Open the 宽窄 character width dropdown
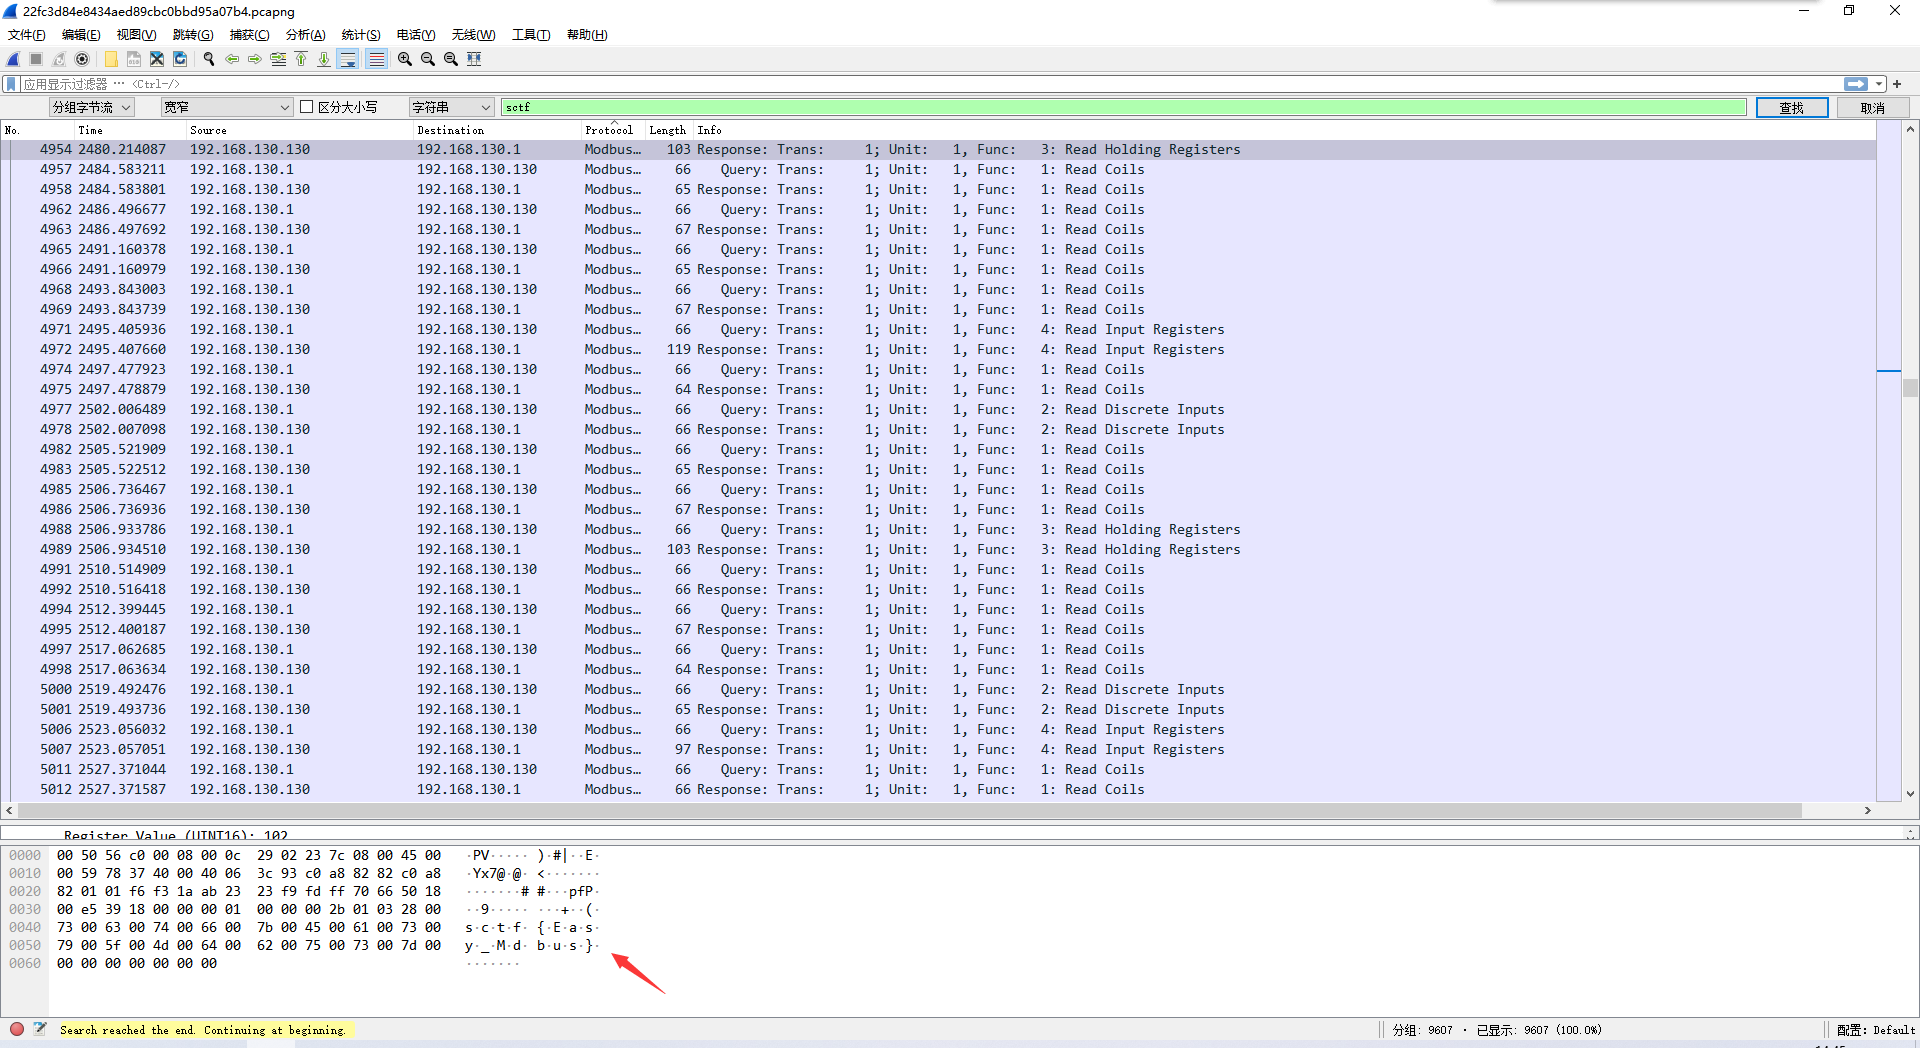 point(227,107)
